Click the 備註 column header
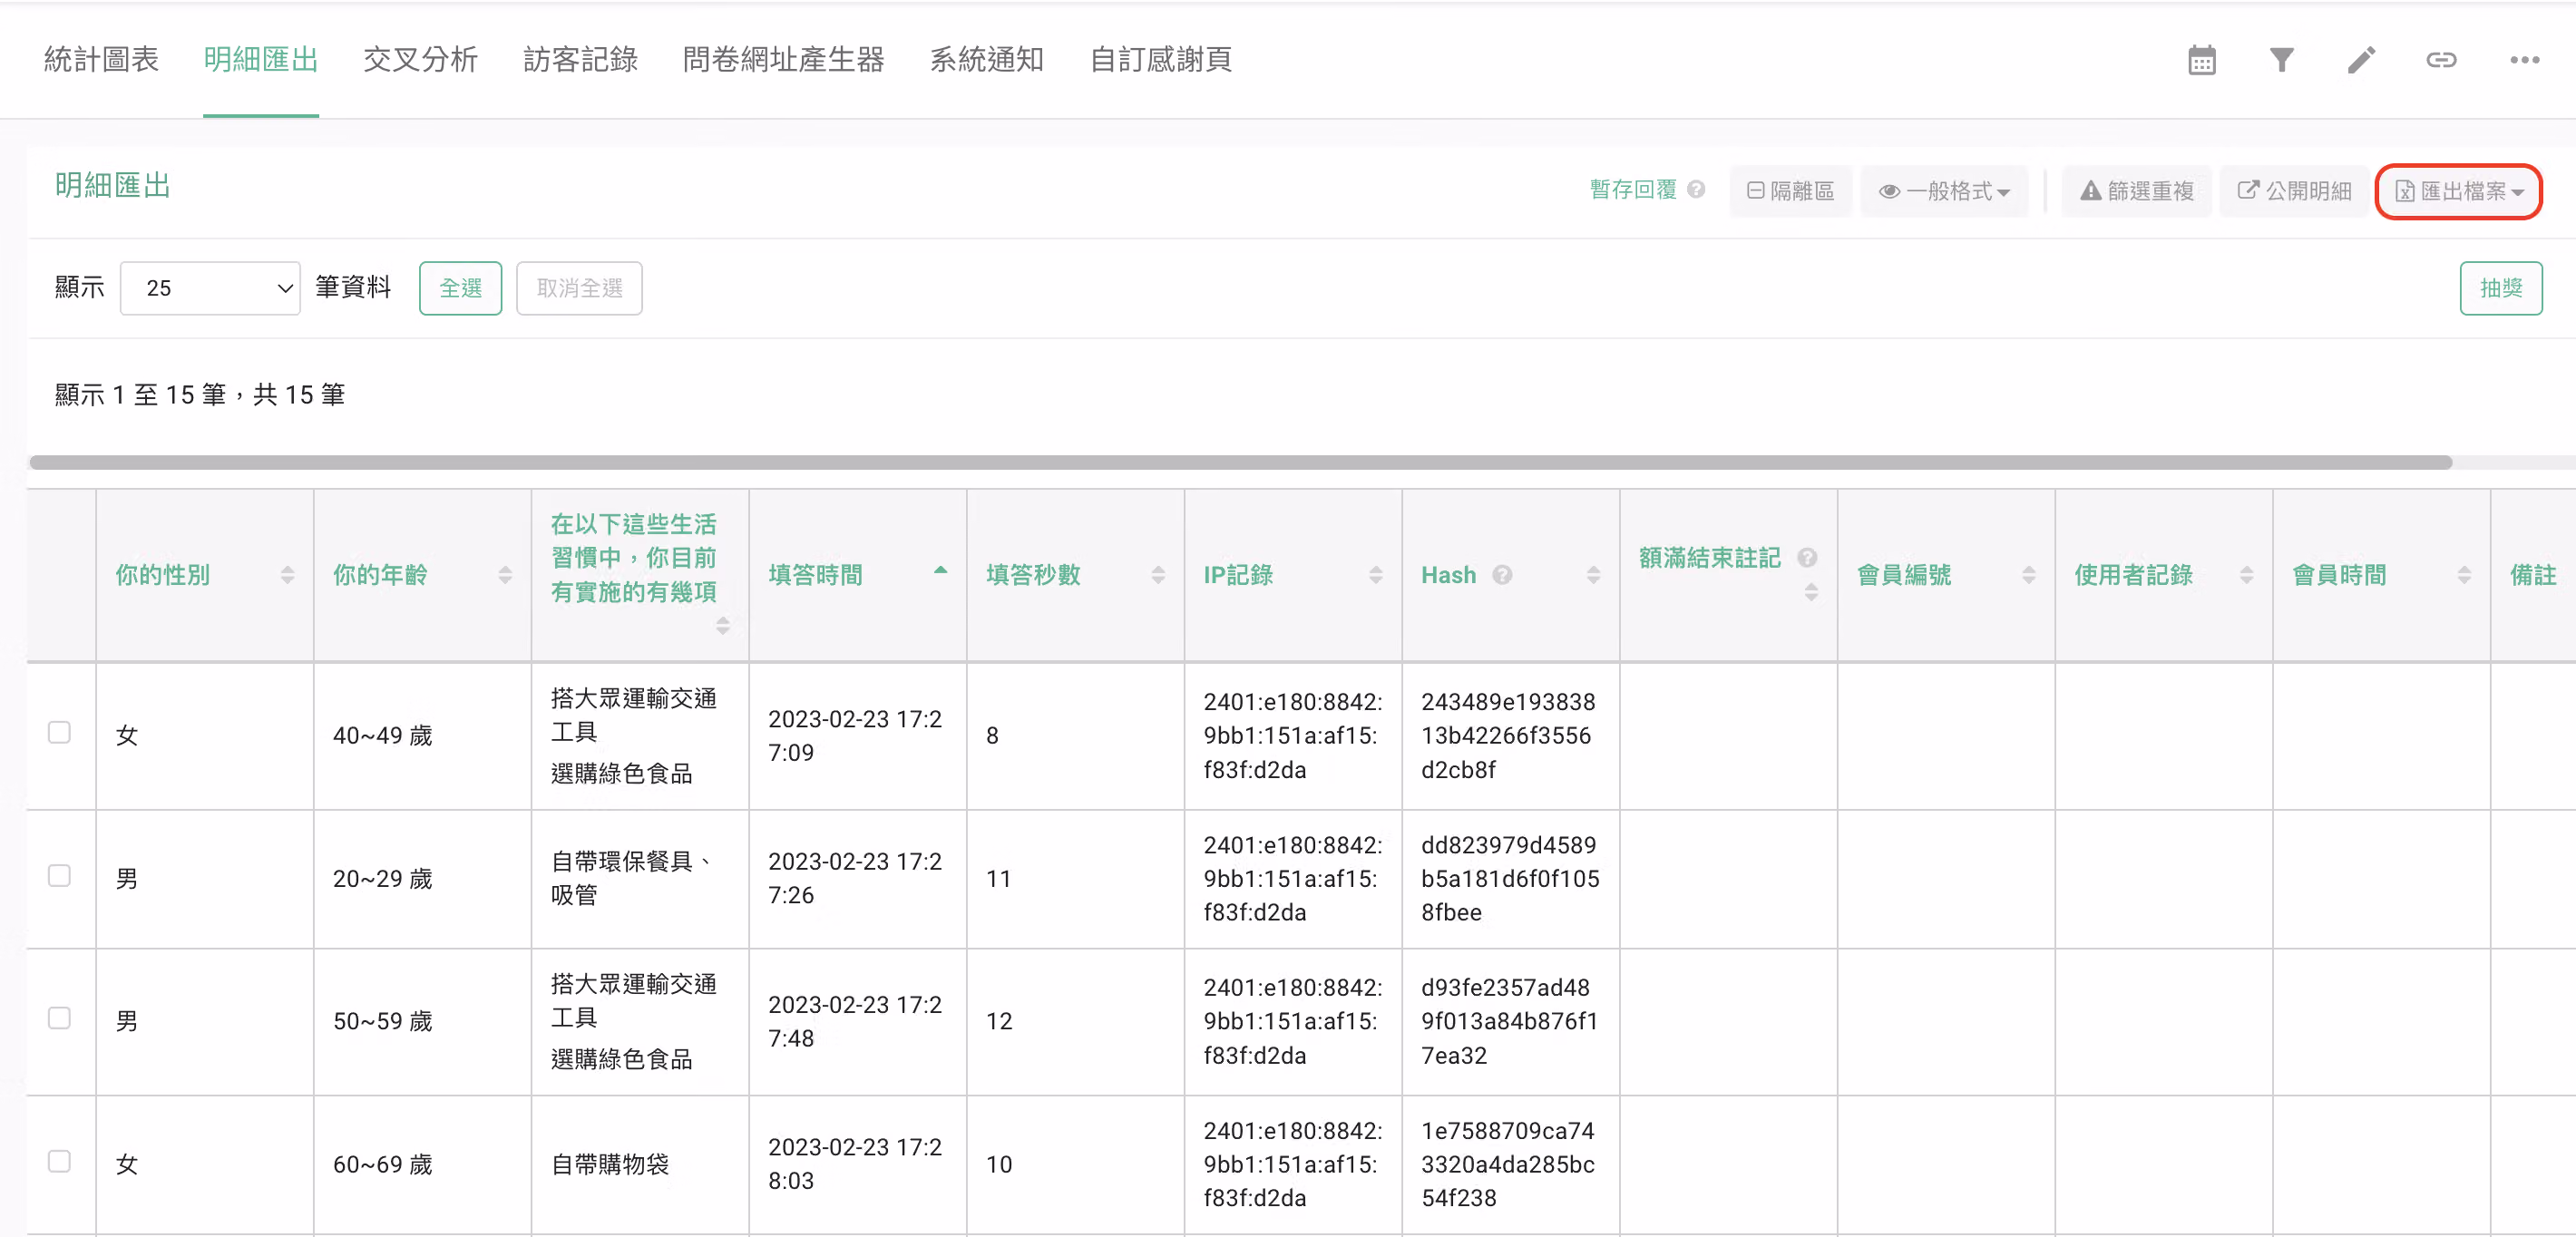The width and height of the screenshot is (2576, 1237). click(2532, 575)
